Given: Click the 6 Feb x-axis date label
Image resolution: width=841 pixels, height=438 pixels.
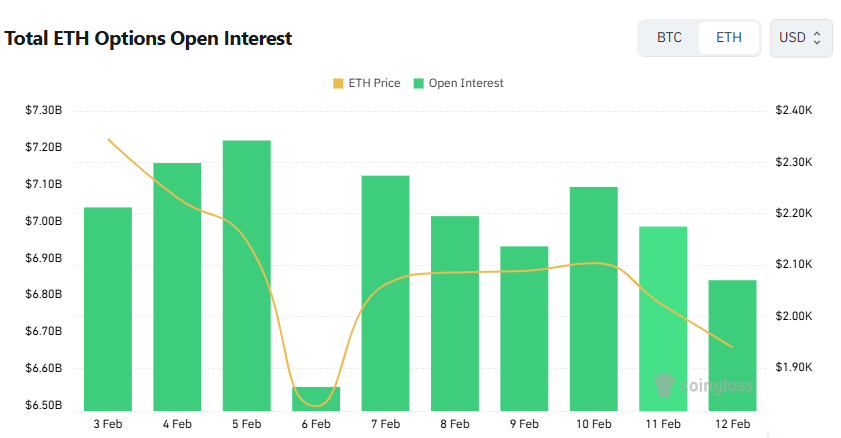Looking at the screenshot, I should (316, 424).
